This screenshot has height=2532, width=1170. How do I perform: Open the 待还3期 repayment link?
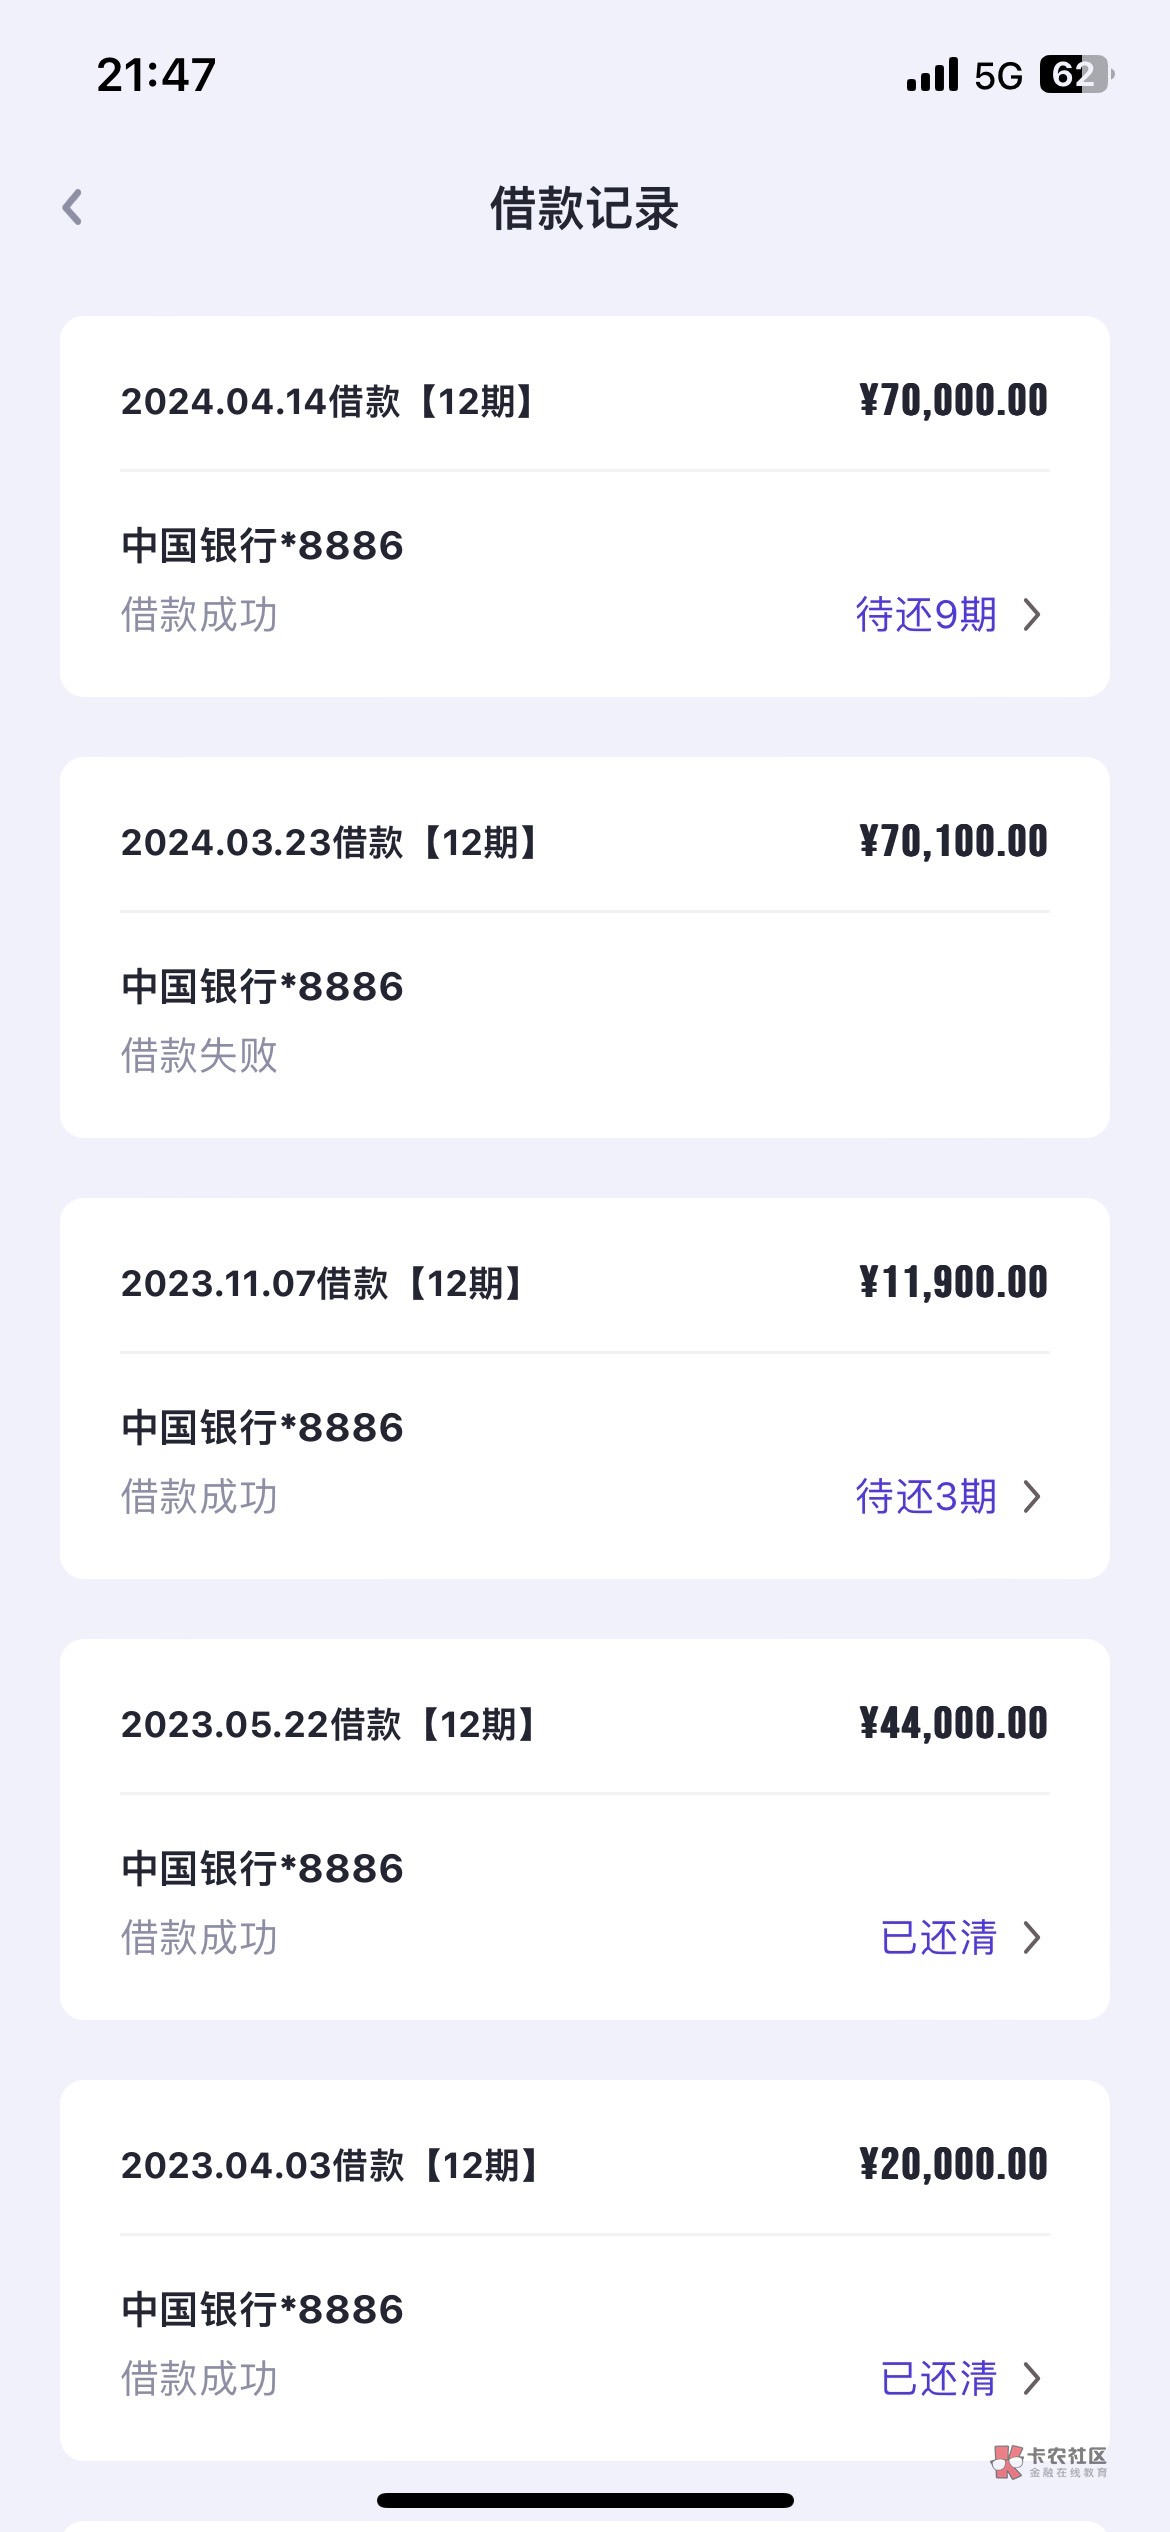click(x=926, y=1496)
